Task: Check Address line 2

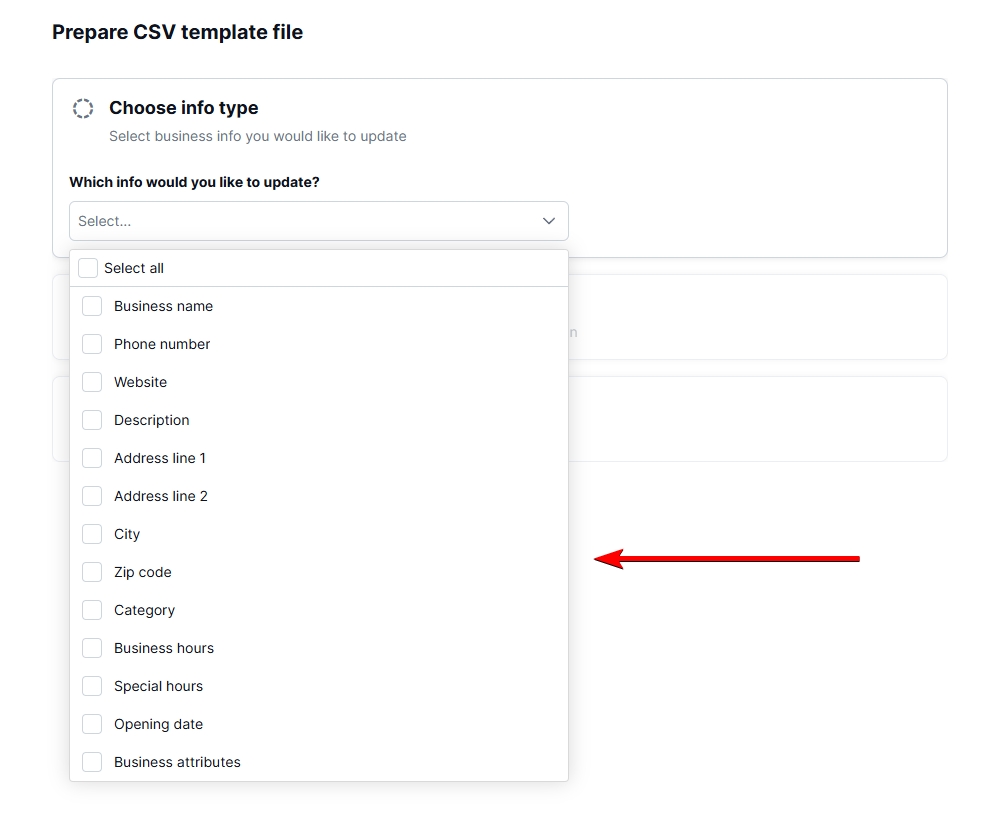Action: tap(92, 496)
